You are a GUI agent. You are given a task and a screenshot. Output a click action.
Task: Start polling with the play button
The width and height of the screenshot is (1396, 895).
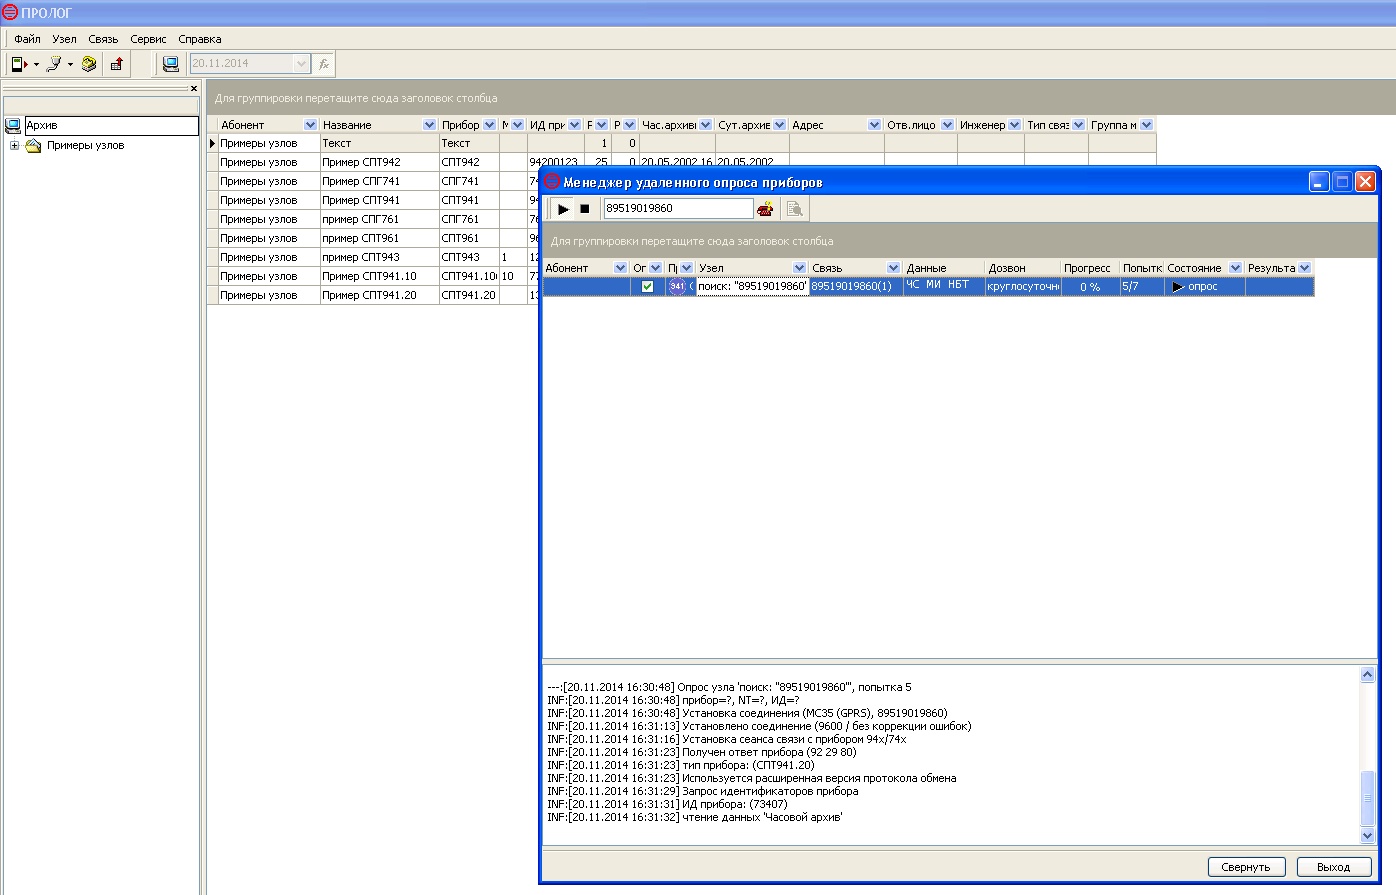[563, 209]
